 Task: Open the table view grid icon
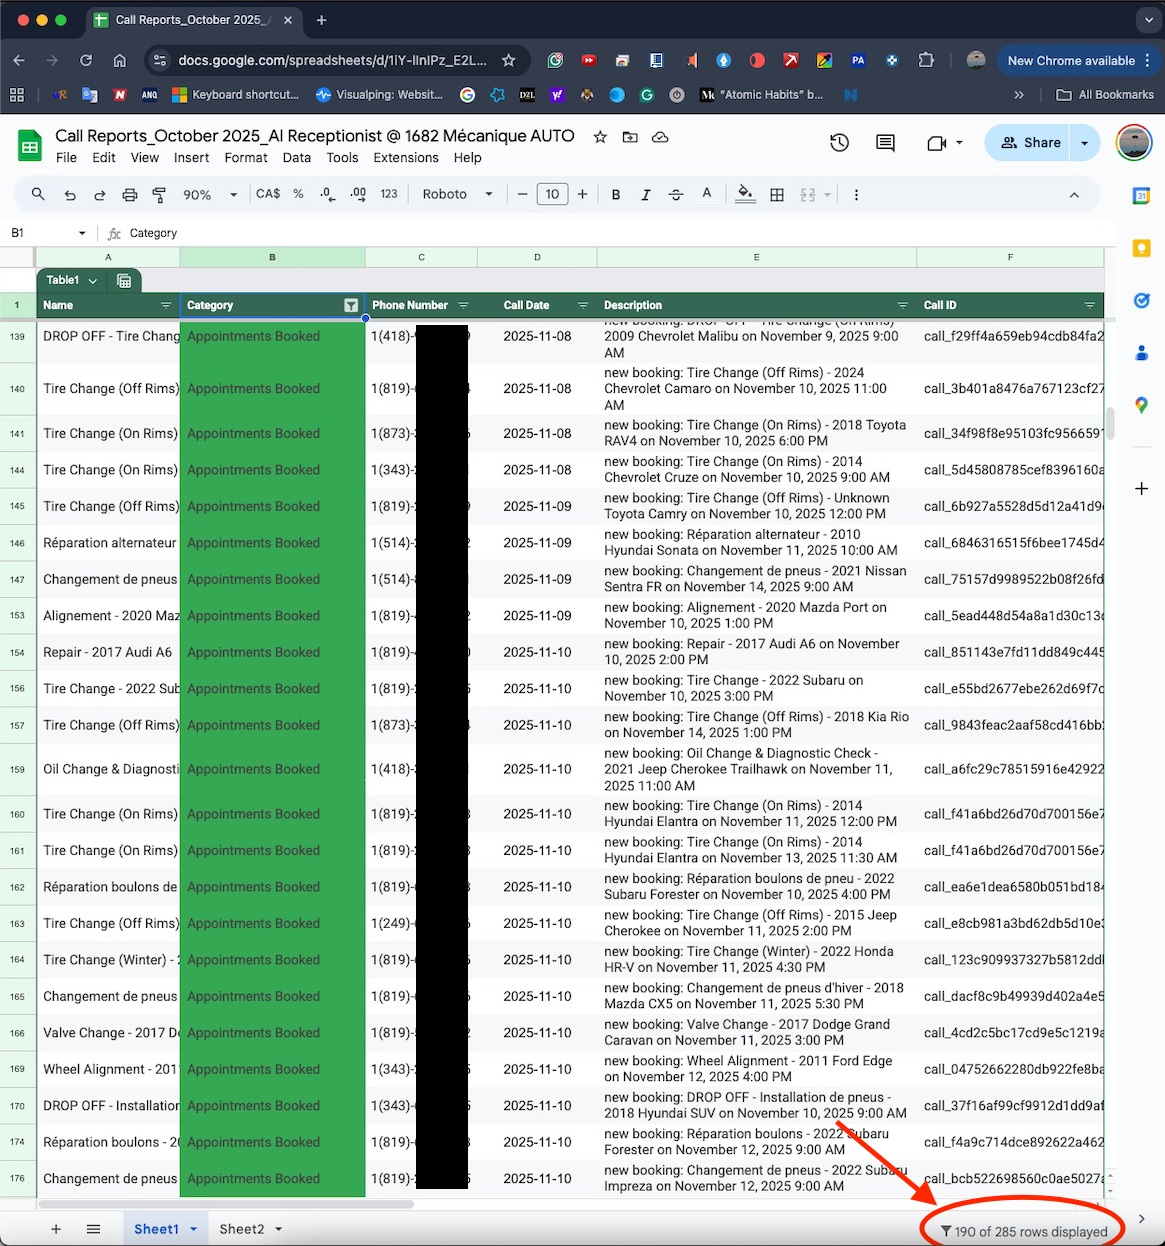(124, 281)
